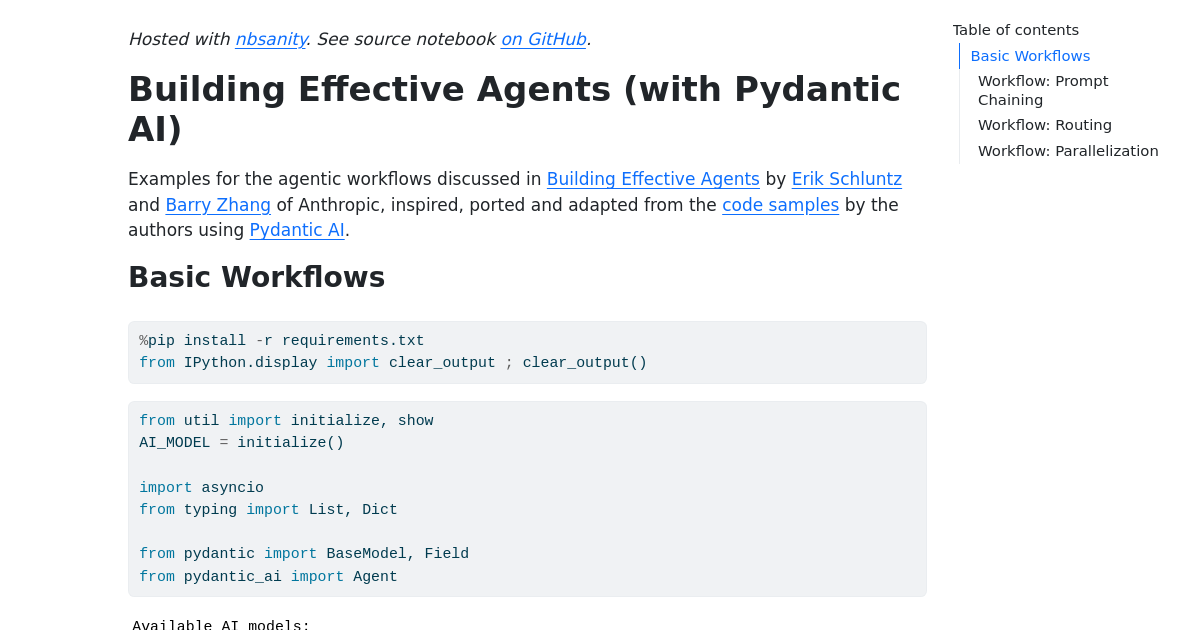Open the Pydantic AI link
This screenshot has width=1200, height=630.
(x=296, y=230)
